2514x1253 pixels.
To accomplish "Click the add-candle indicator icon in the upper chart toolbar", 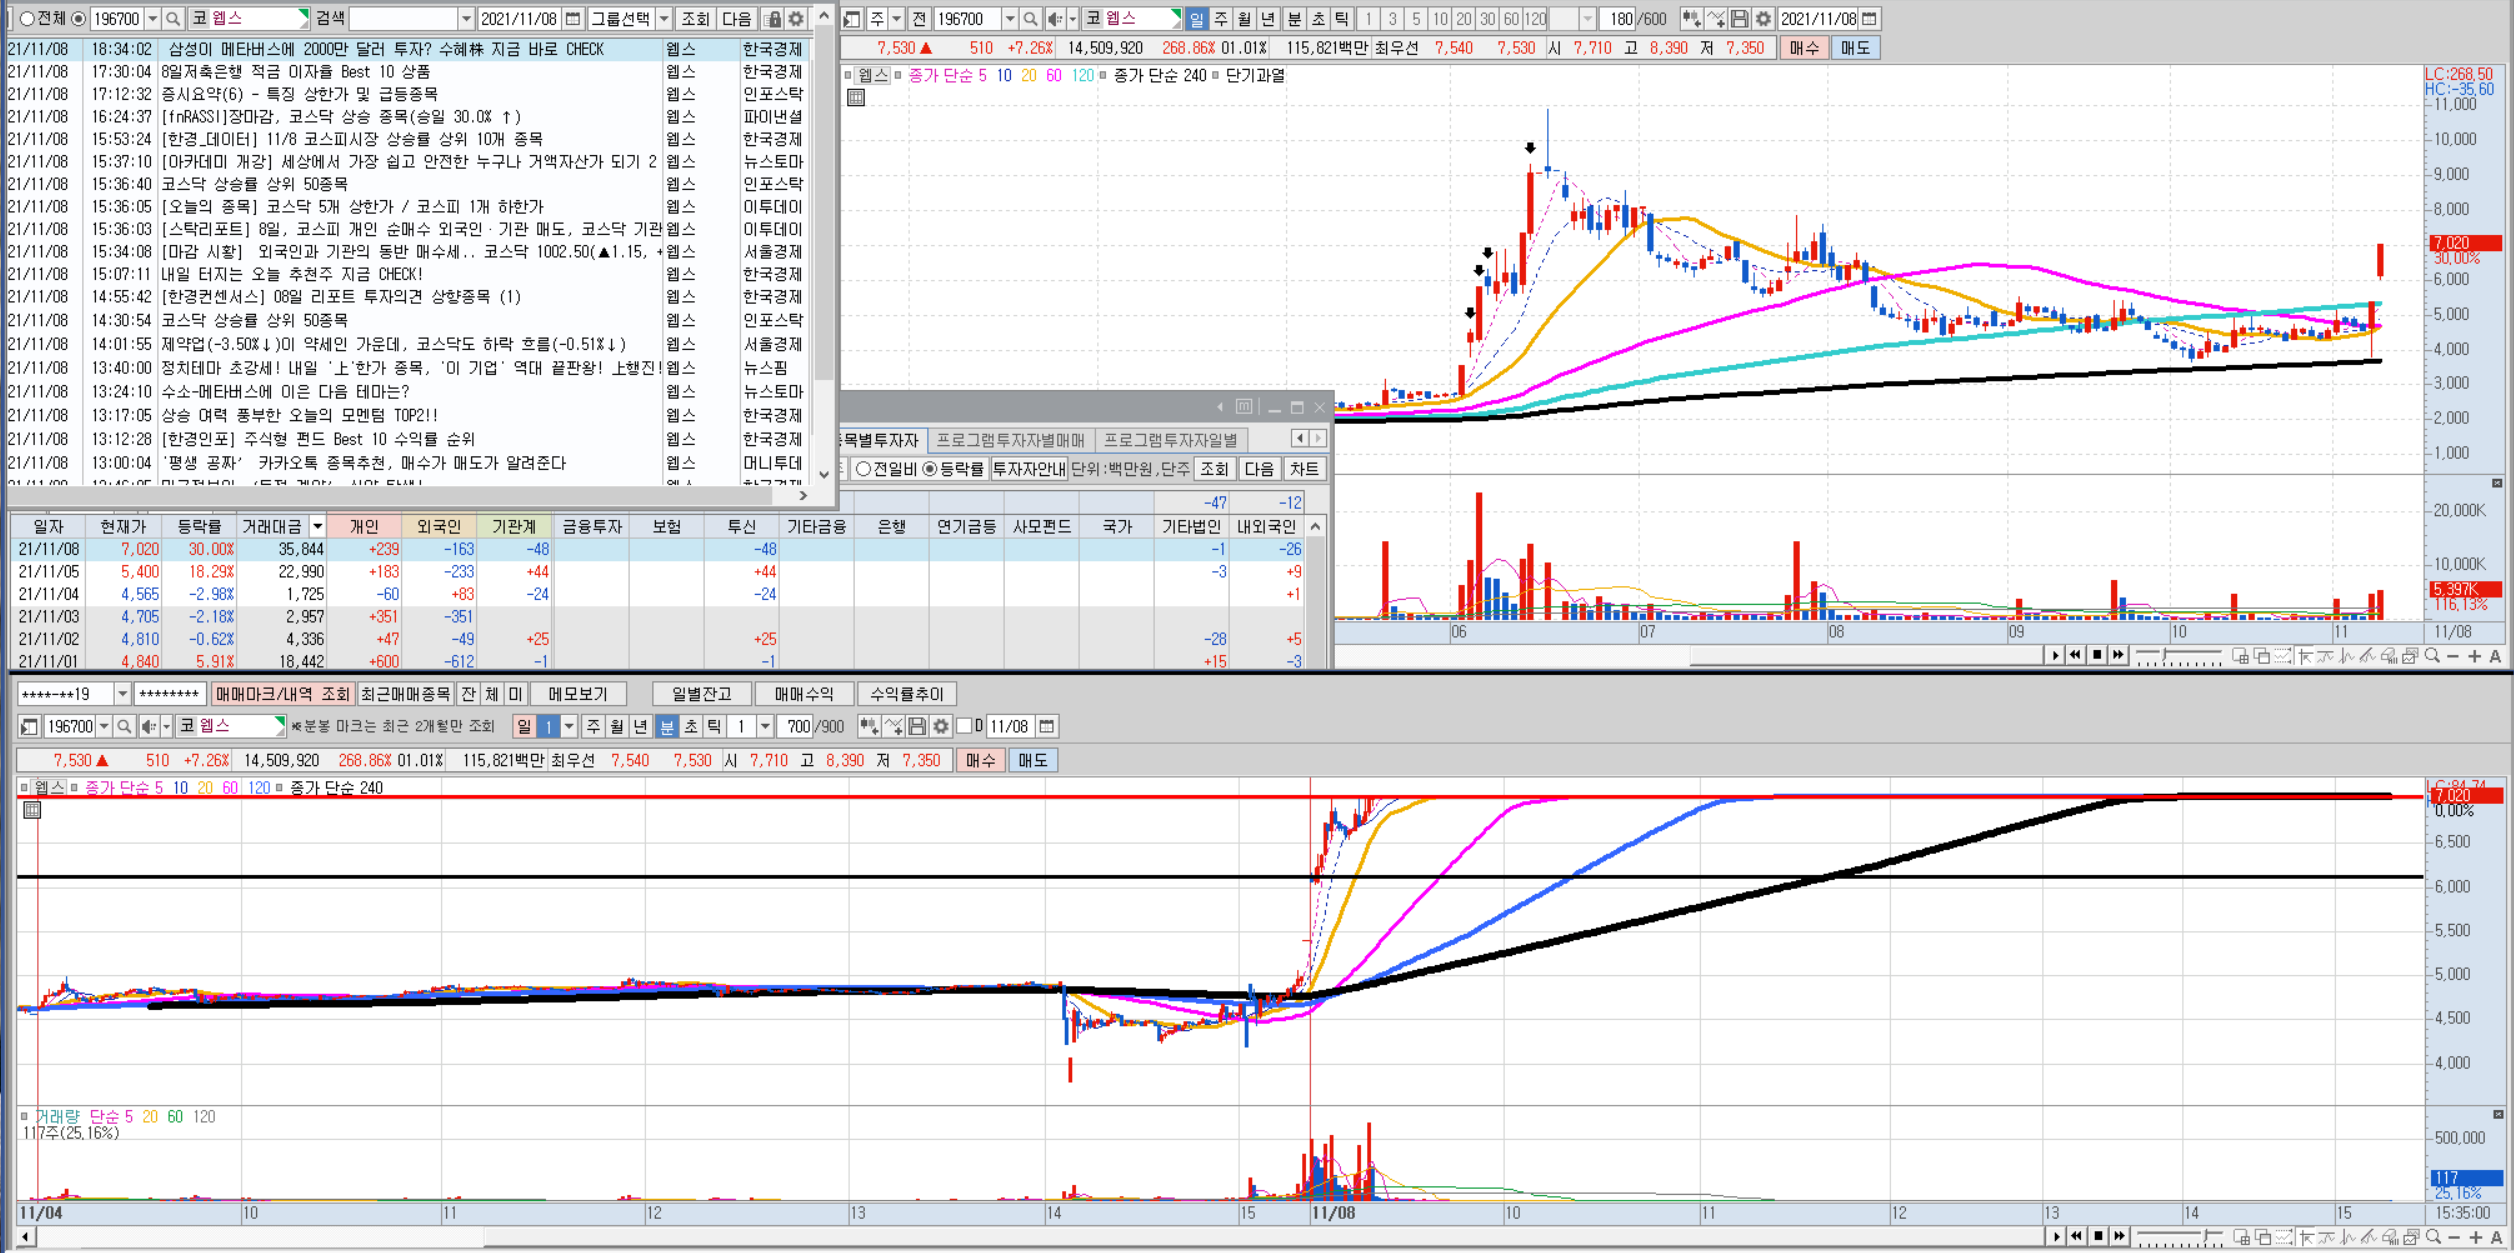I will [1691, 19].
